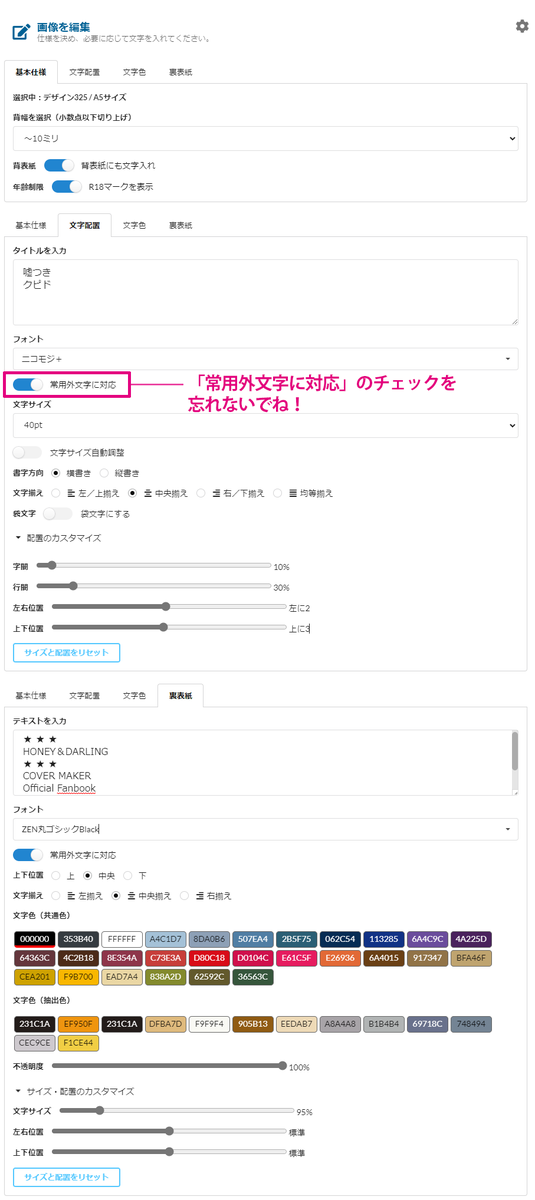This screenshot has height=1200, width=535.
Task: Pick the navy 113285 color swatch
Action: coord(383,939)
